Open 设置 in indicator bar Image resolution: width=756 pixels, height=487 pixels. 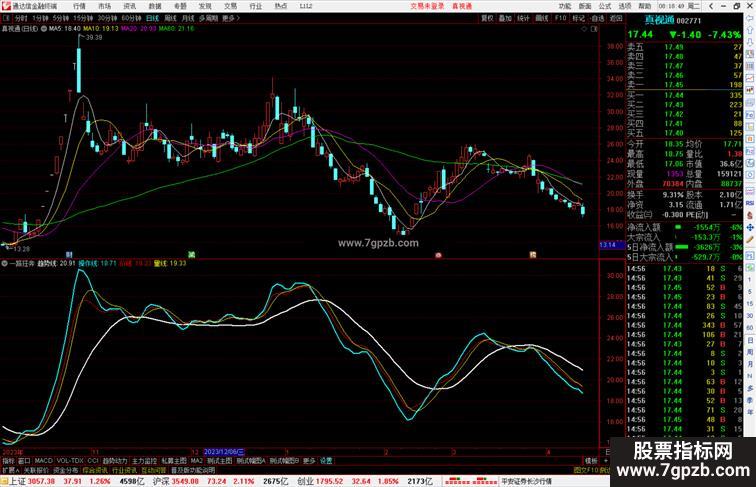pos(326,460)
